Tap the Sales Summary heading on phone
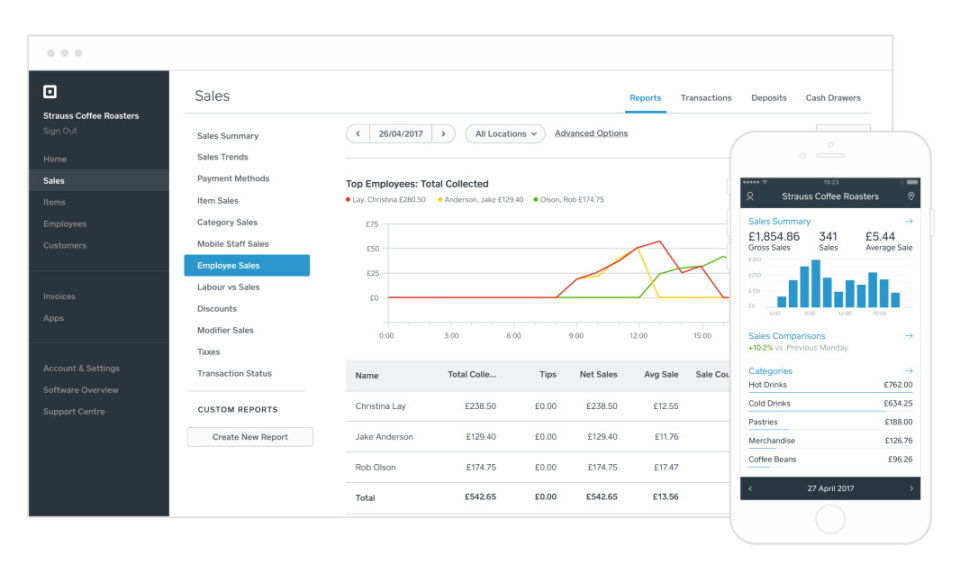This screenshot has width=960, height=574. click(x=779, y=222)
